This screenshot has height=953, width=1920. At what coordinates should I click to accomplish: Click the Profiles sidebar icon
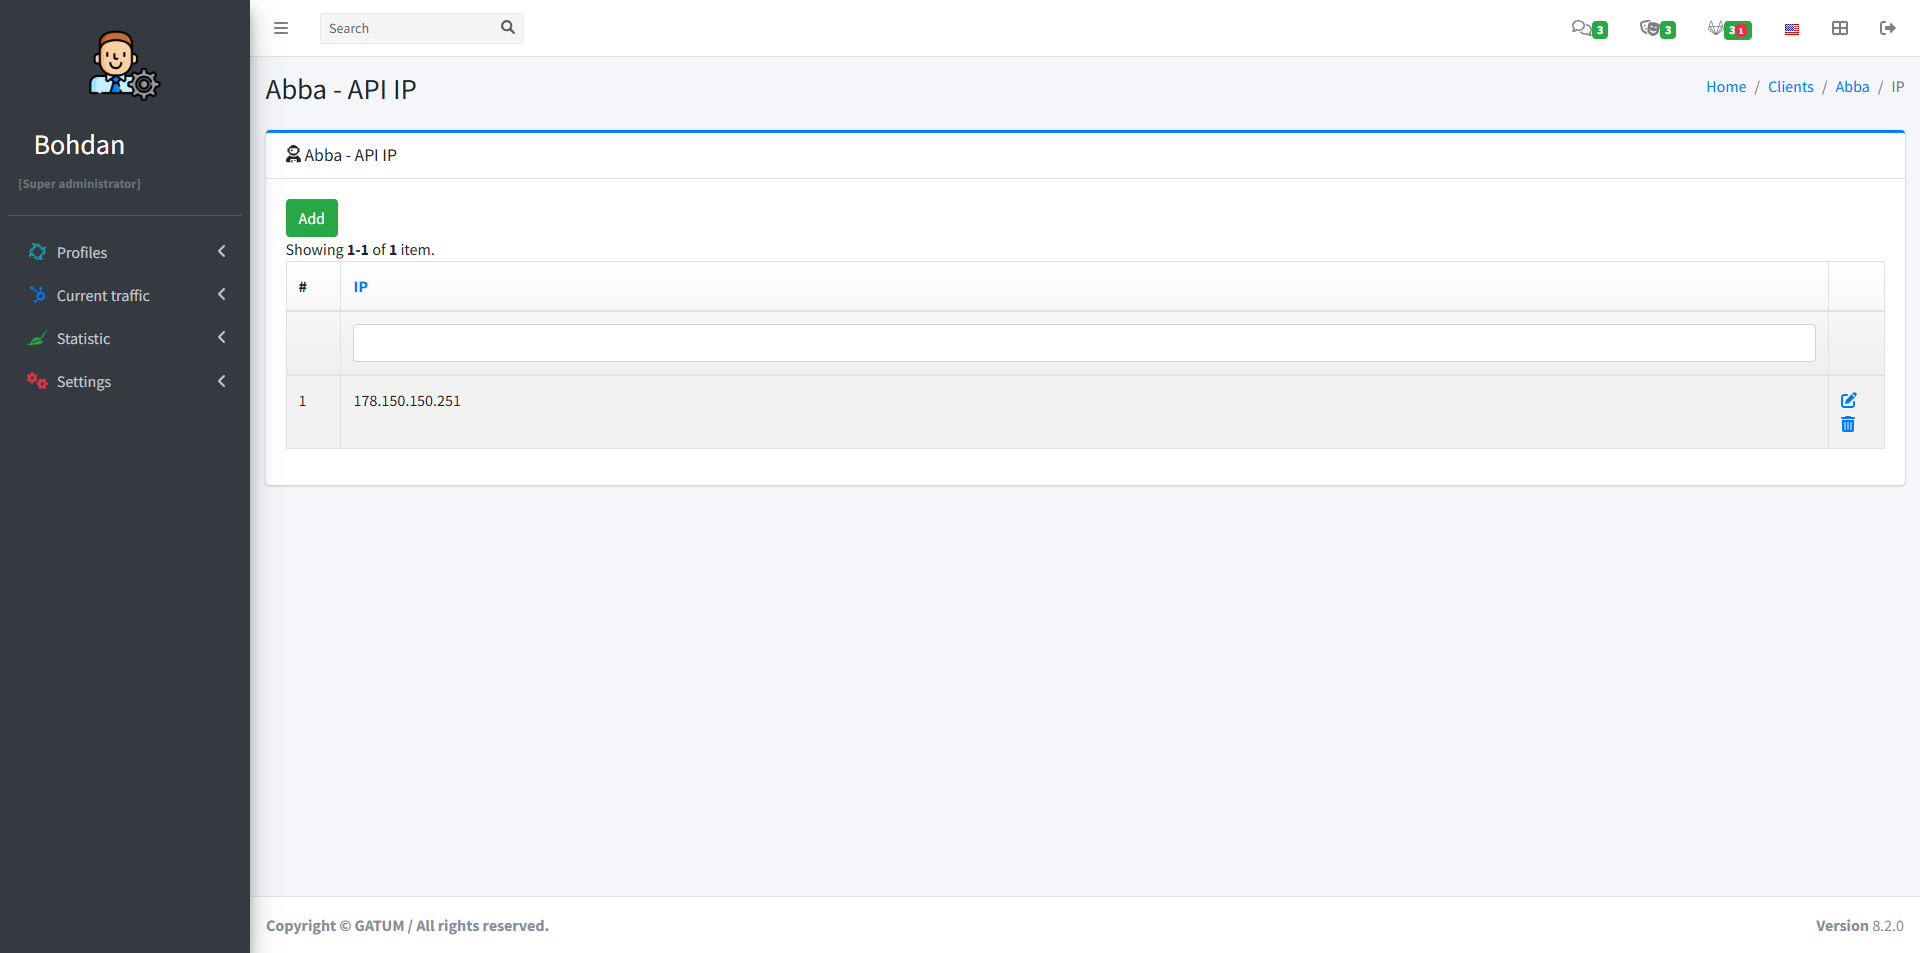click(37, 252)
